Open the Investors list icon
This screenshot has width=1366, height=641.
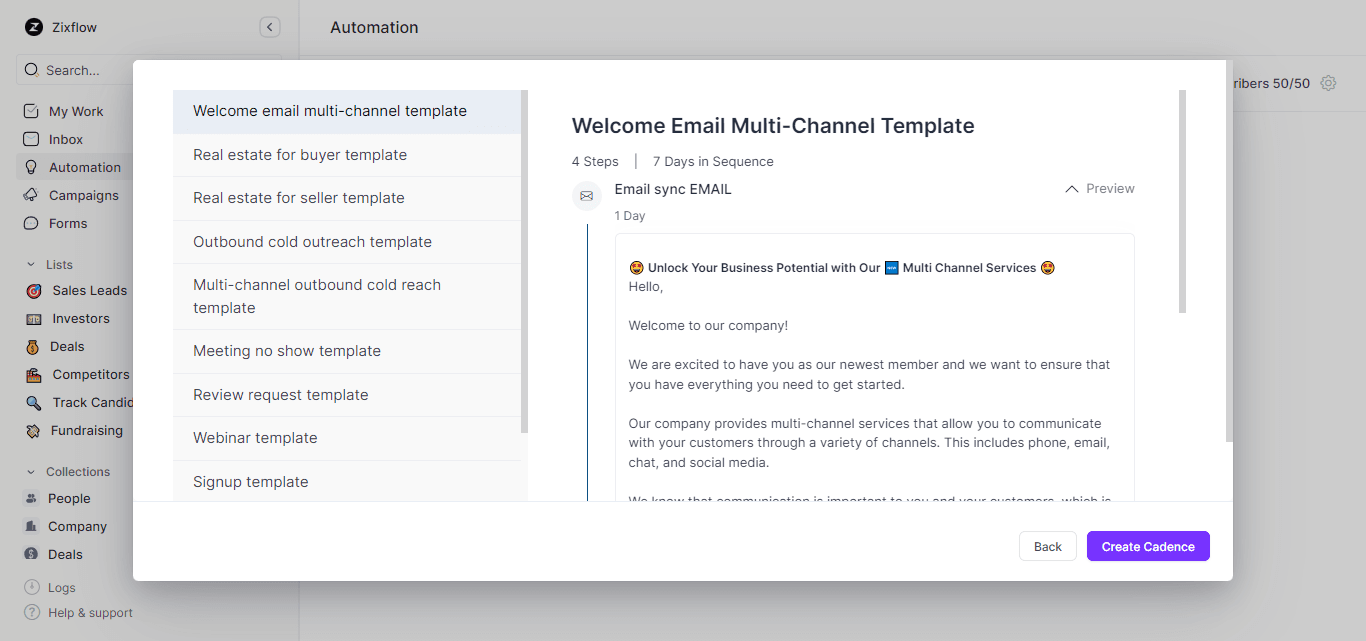tap(33, 318)
